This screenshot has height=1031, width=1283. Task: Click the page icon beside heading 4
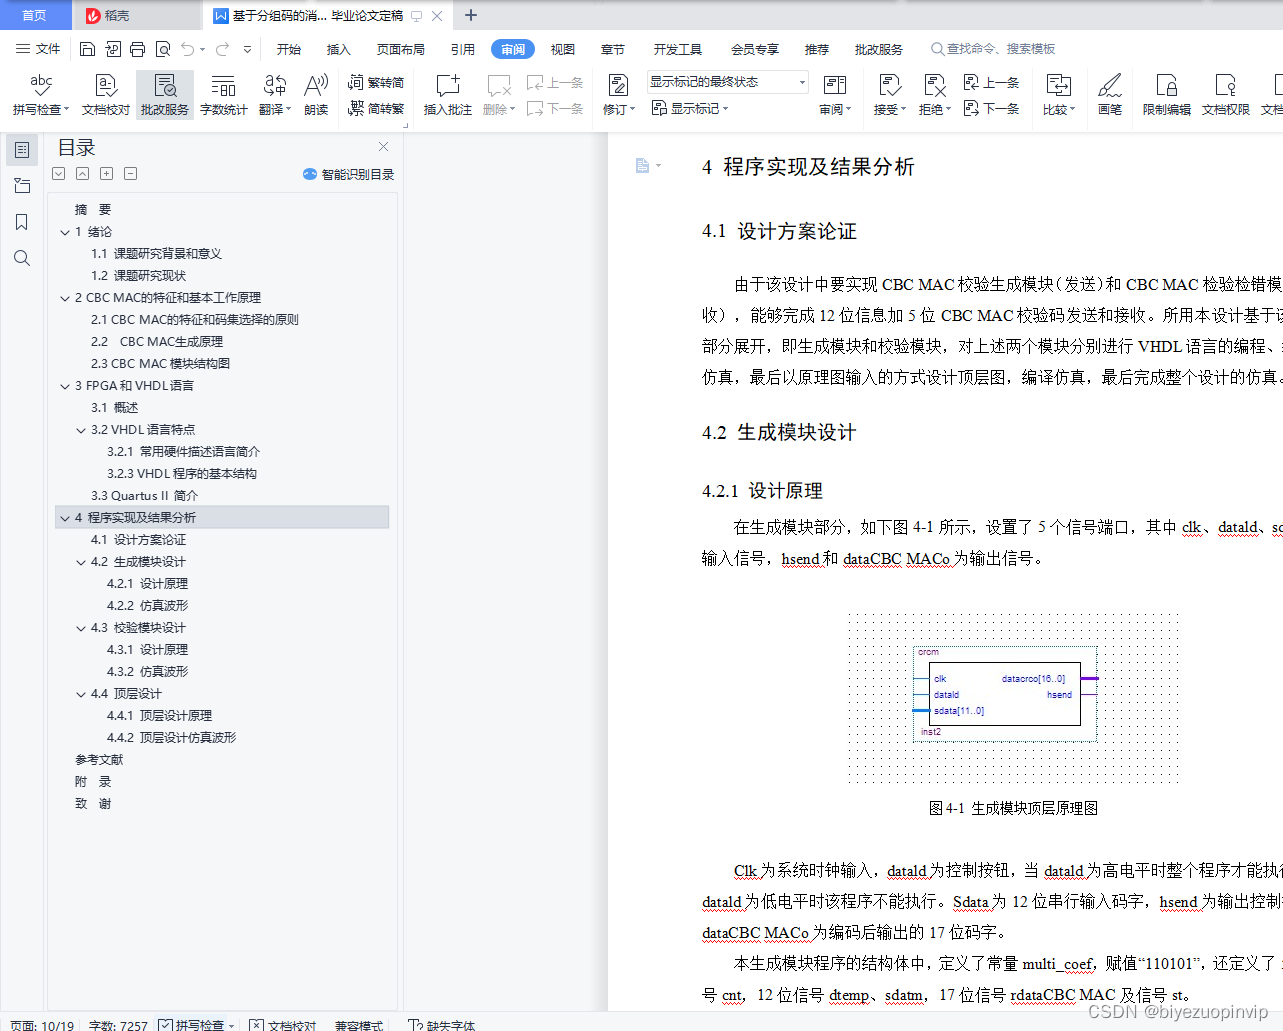[643, 165]
